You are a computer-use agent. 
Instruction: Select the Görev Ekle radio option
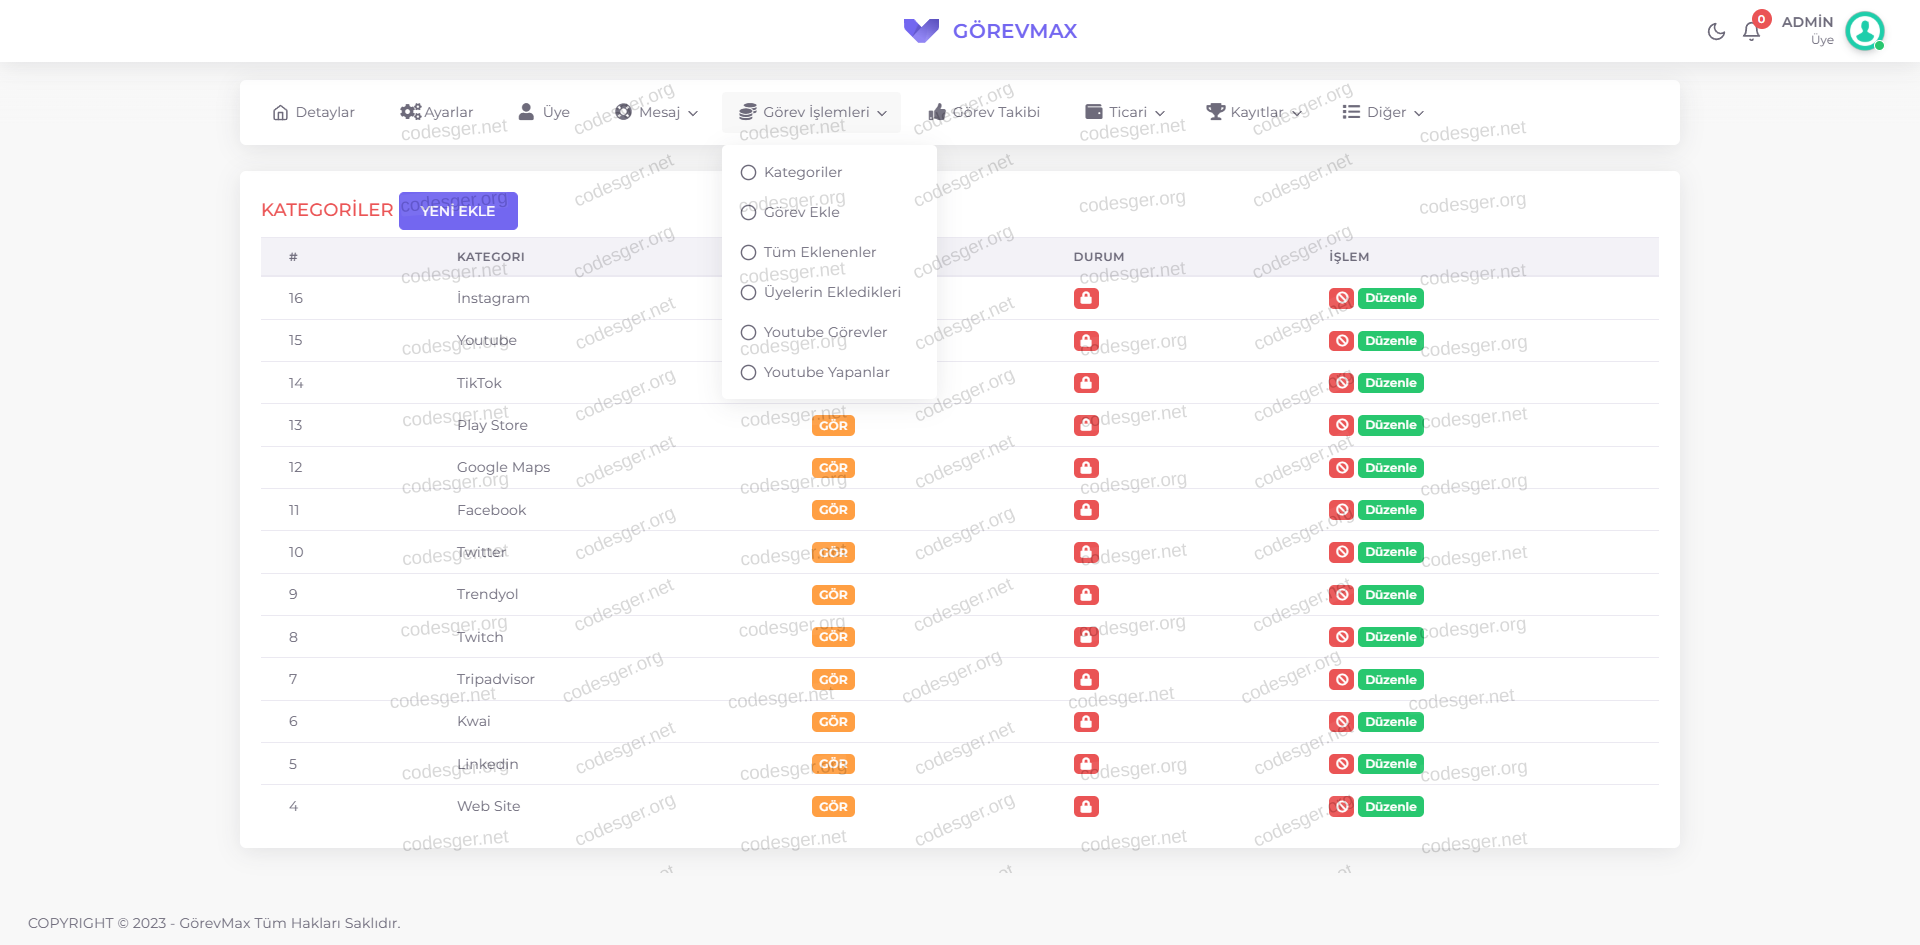(748, 212)
